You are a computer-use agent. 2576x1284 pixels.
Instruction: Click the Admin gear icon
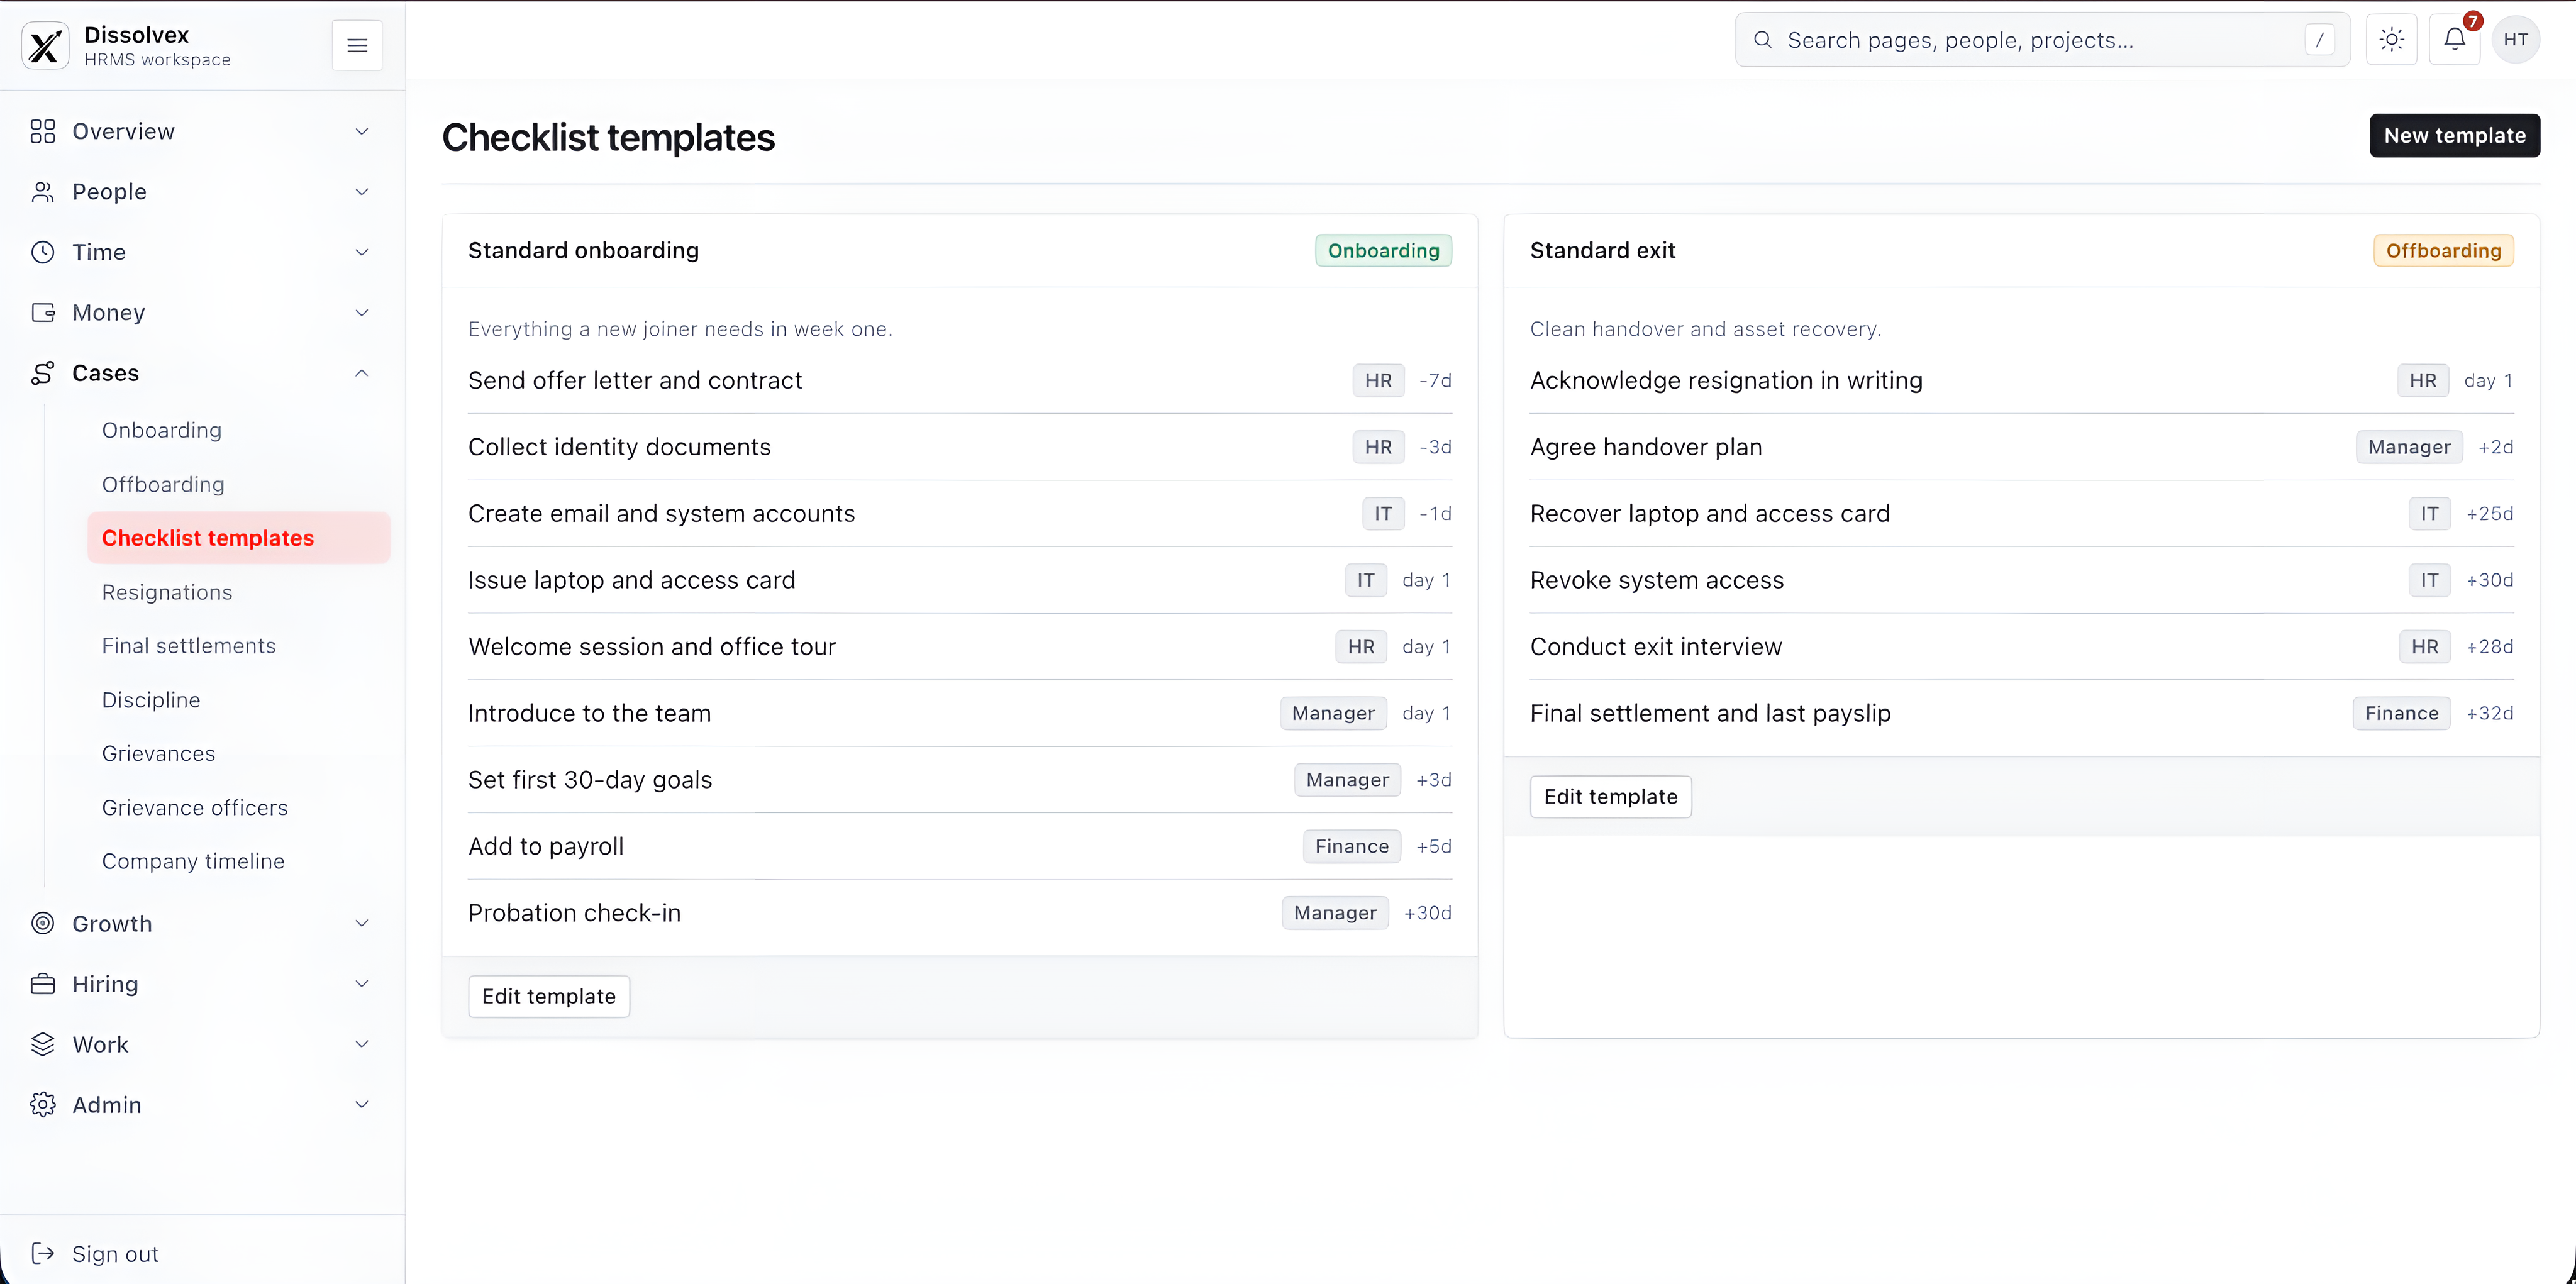pos(43,1104)
